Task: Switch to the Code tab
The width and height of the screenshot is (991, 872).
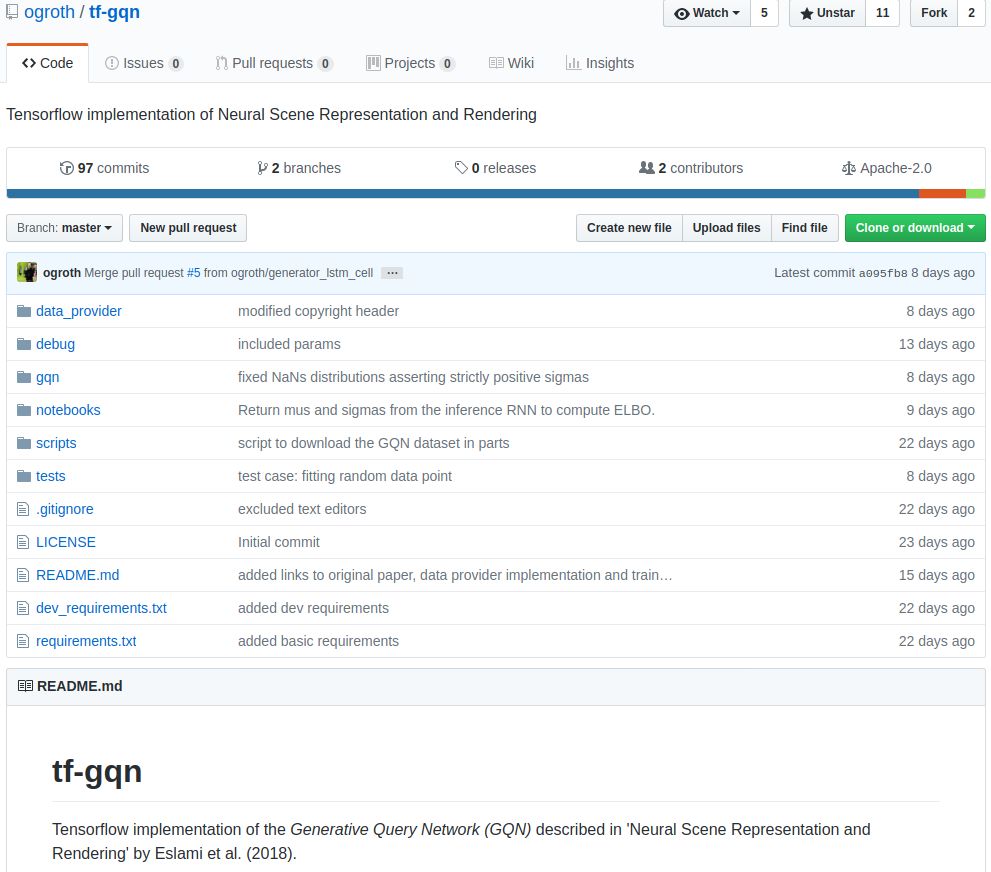Action: 47,63
